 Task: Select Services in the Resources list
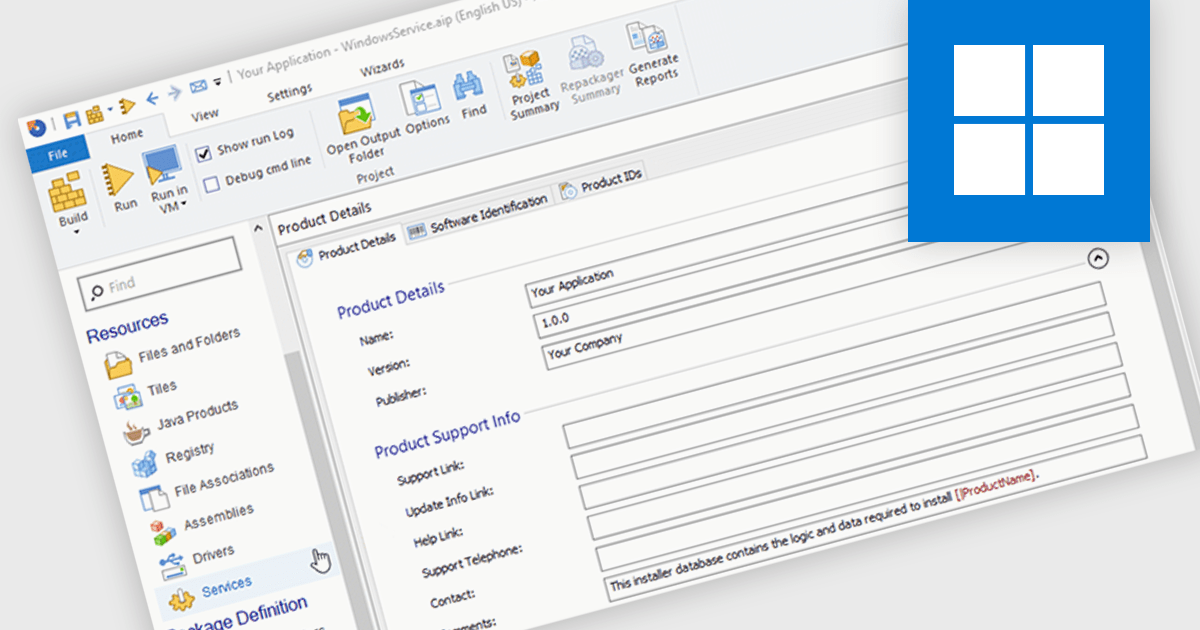[226, 584]
